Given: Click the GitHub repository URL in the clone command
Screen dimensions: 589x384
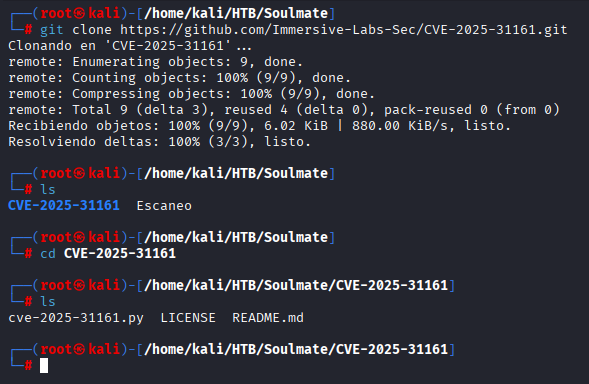Looking at the screenshot, I should tap(344, 30).
